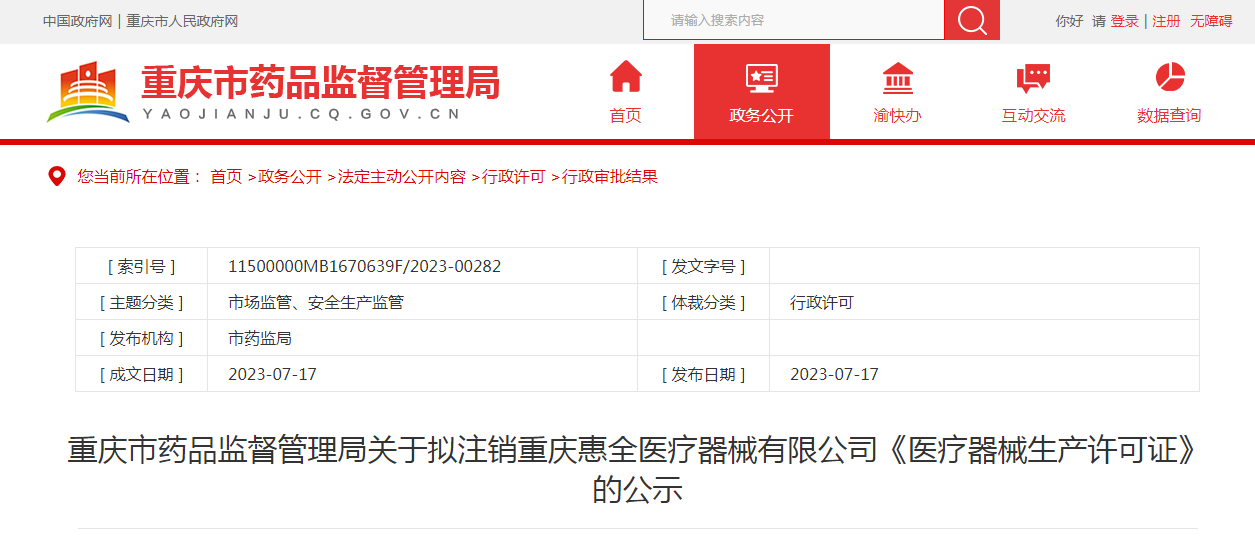The width and height of the screenshot is (1255, 536).
Task: Go to 首页 in the breadcrumb
Action: (x=226, y=177)
